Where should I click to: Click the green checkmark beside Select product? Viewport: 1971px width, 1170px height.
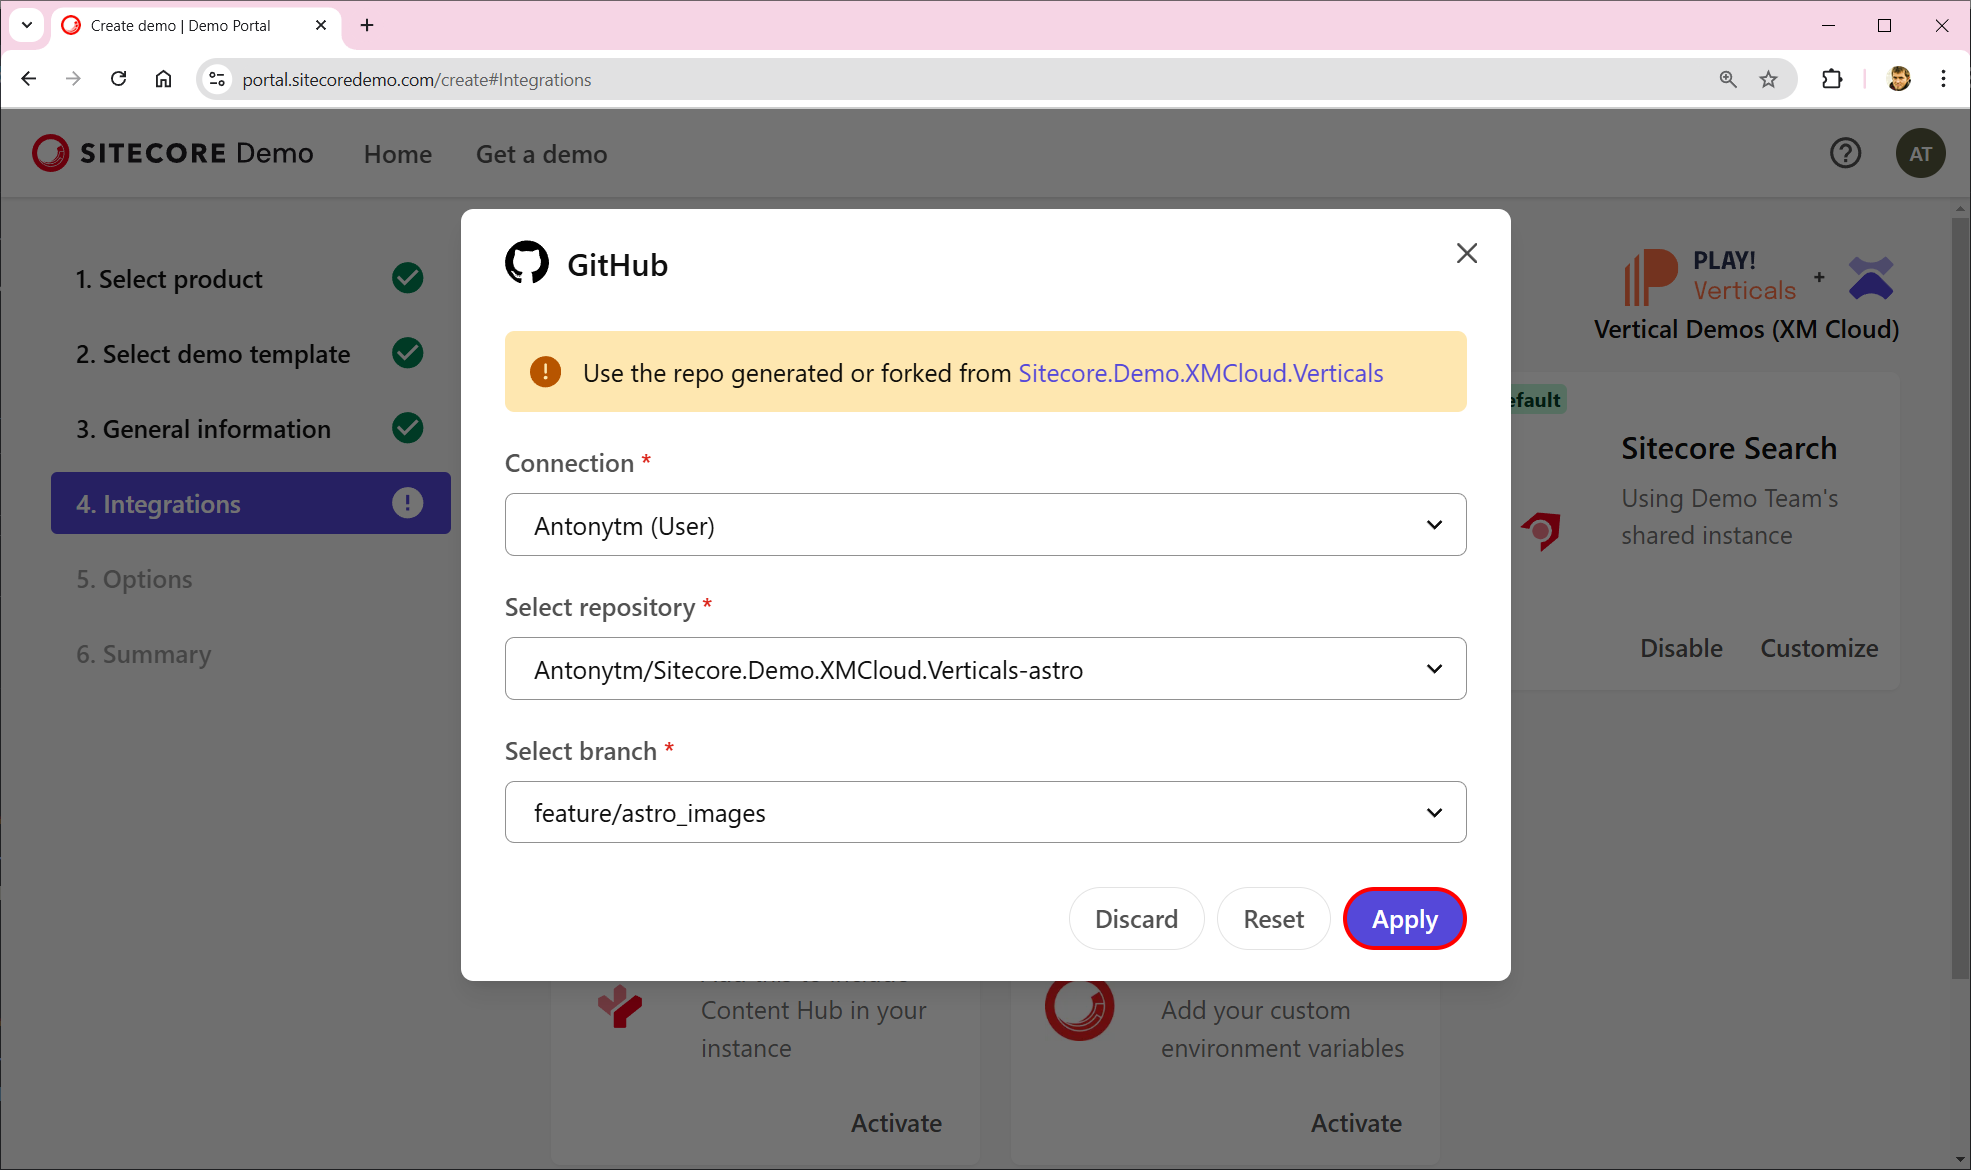click(407, 278)
